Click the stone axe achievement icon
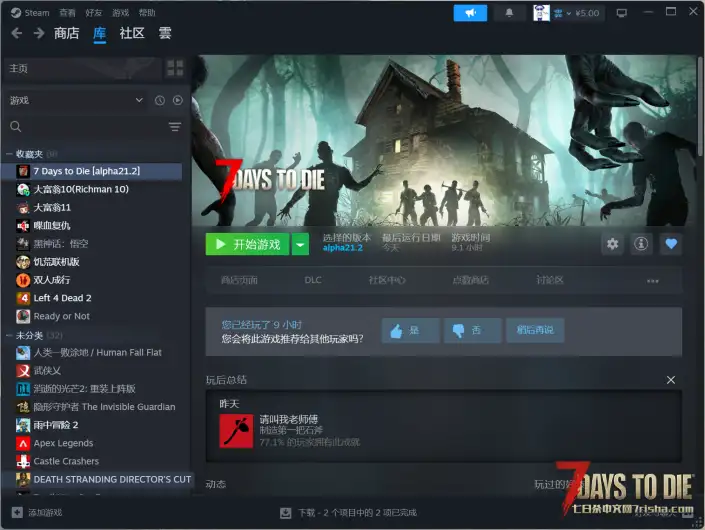 coord(236,431)
